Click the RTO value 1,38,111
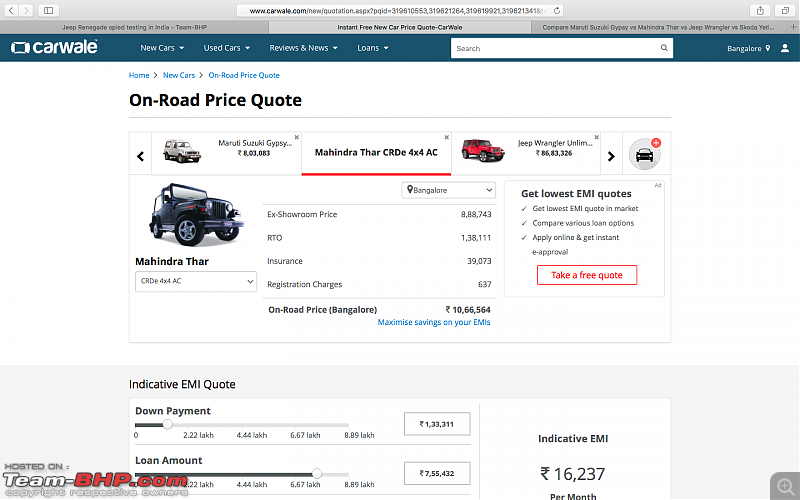Viewport: 800px width, 500px height. tap(476, 238)
